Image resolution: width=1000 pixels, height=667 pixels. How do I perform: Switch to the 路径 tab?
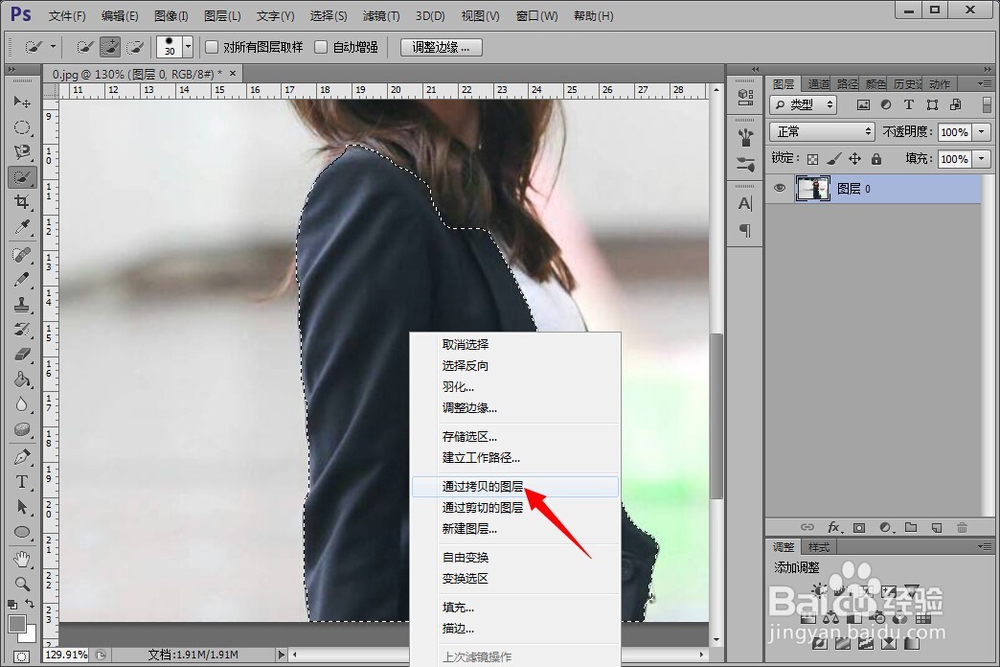click(848, 84)
